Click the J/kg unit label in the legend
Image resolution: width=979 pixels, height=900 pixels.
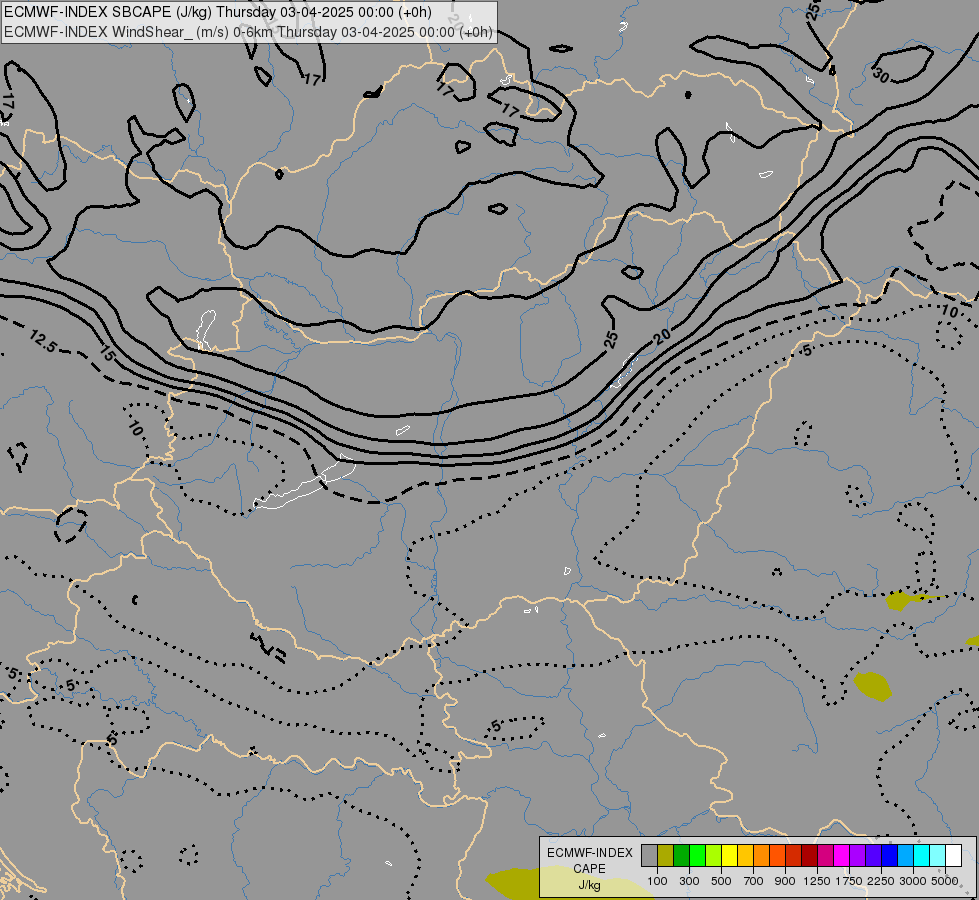(589, 885)
